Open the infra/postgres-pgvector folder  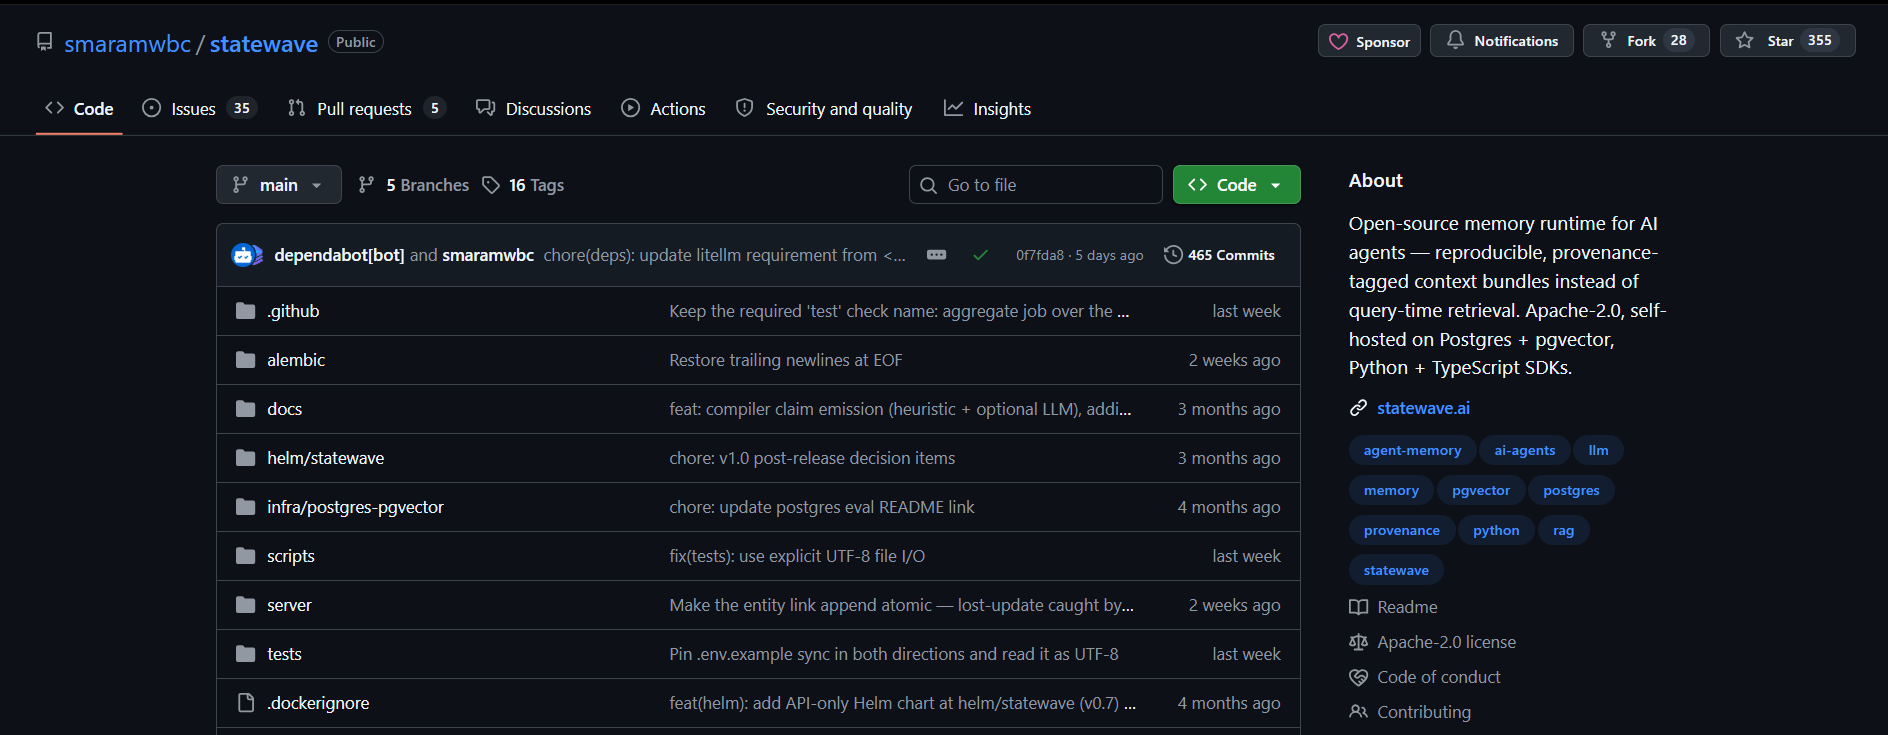355,507
